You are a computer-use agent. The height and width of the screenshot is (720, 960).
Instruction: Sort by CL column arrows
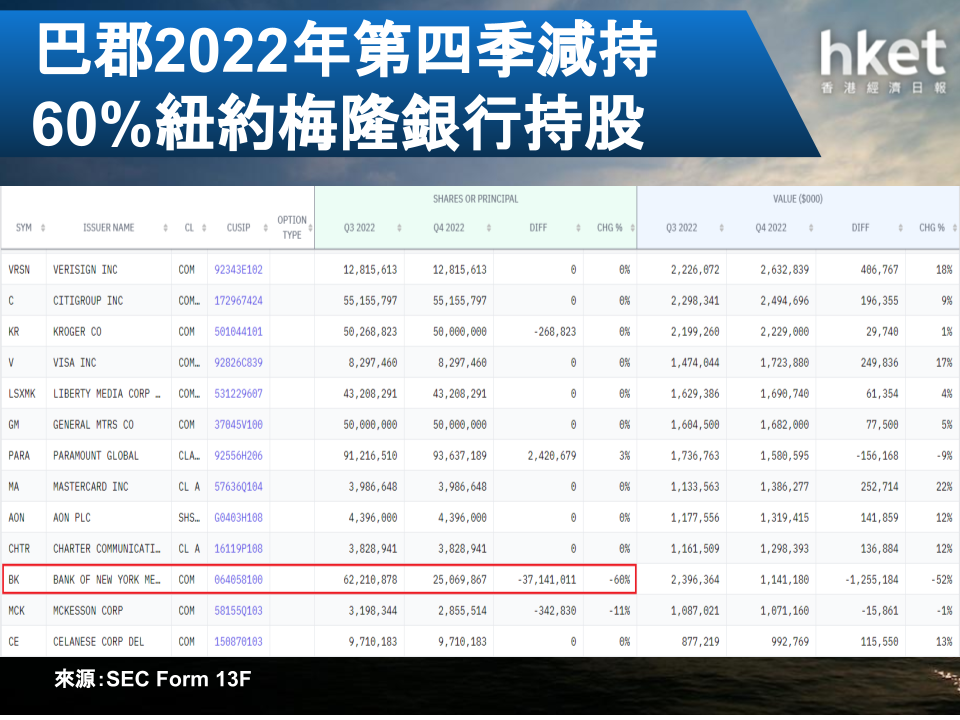[x=204, y=228]
